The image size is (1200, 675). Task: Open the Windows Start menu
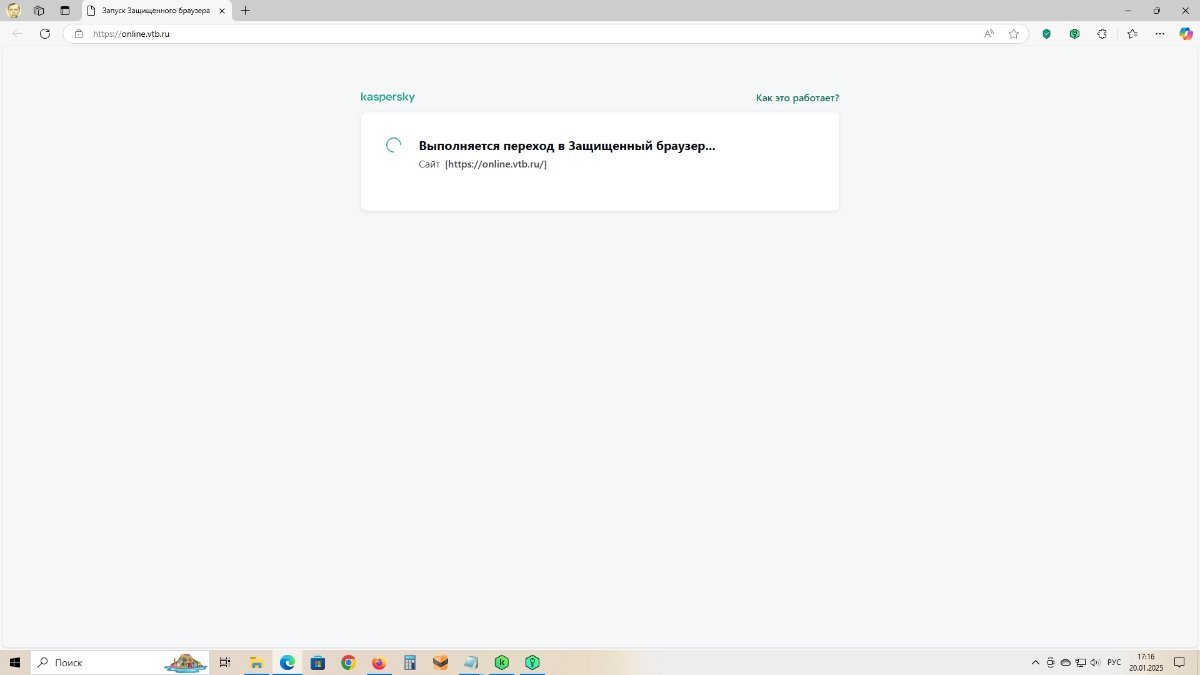pyautogui.click(x=15, y=662)
